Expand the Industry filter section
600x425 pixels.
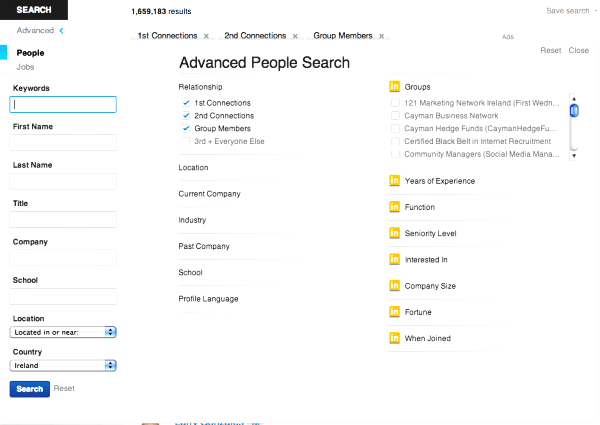coord(192,220)
